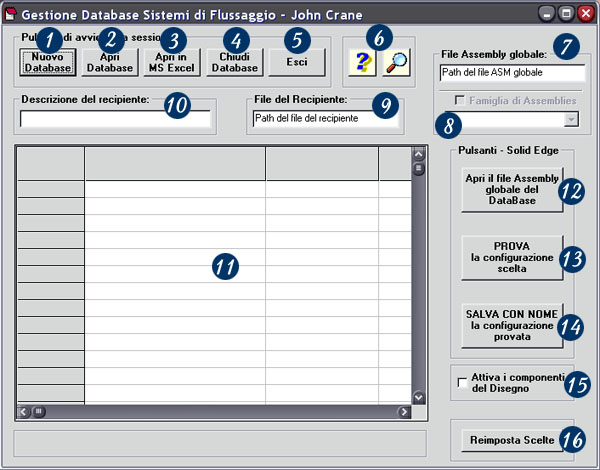Click the File del Recipiente path field
600x470 pixels.
325,119
